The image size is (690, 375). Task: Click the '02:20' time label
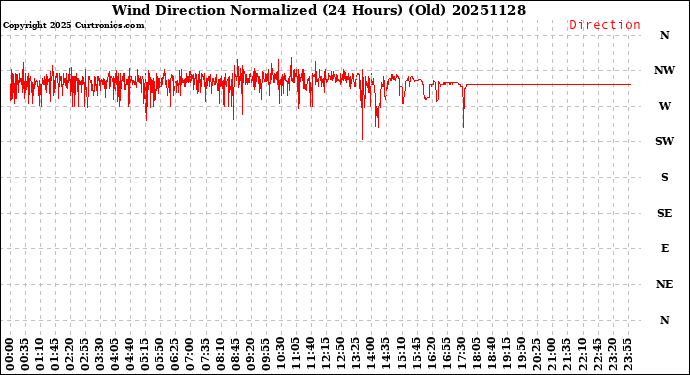[70, 355]
